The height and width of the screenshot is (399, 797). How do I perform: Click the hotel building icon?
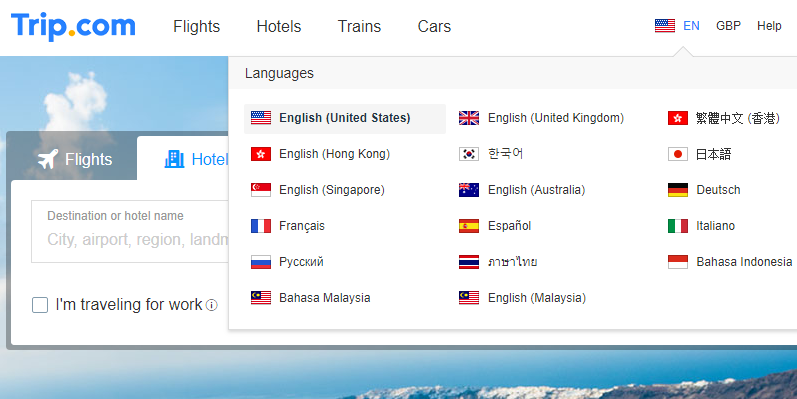click(174, 159)
